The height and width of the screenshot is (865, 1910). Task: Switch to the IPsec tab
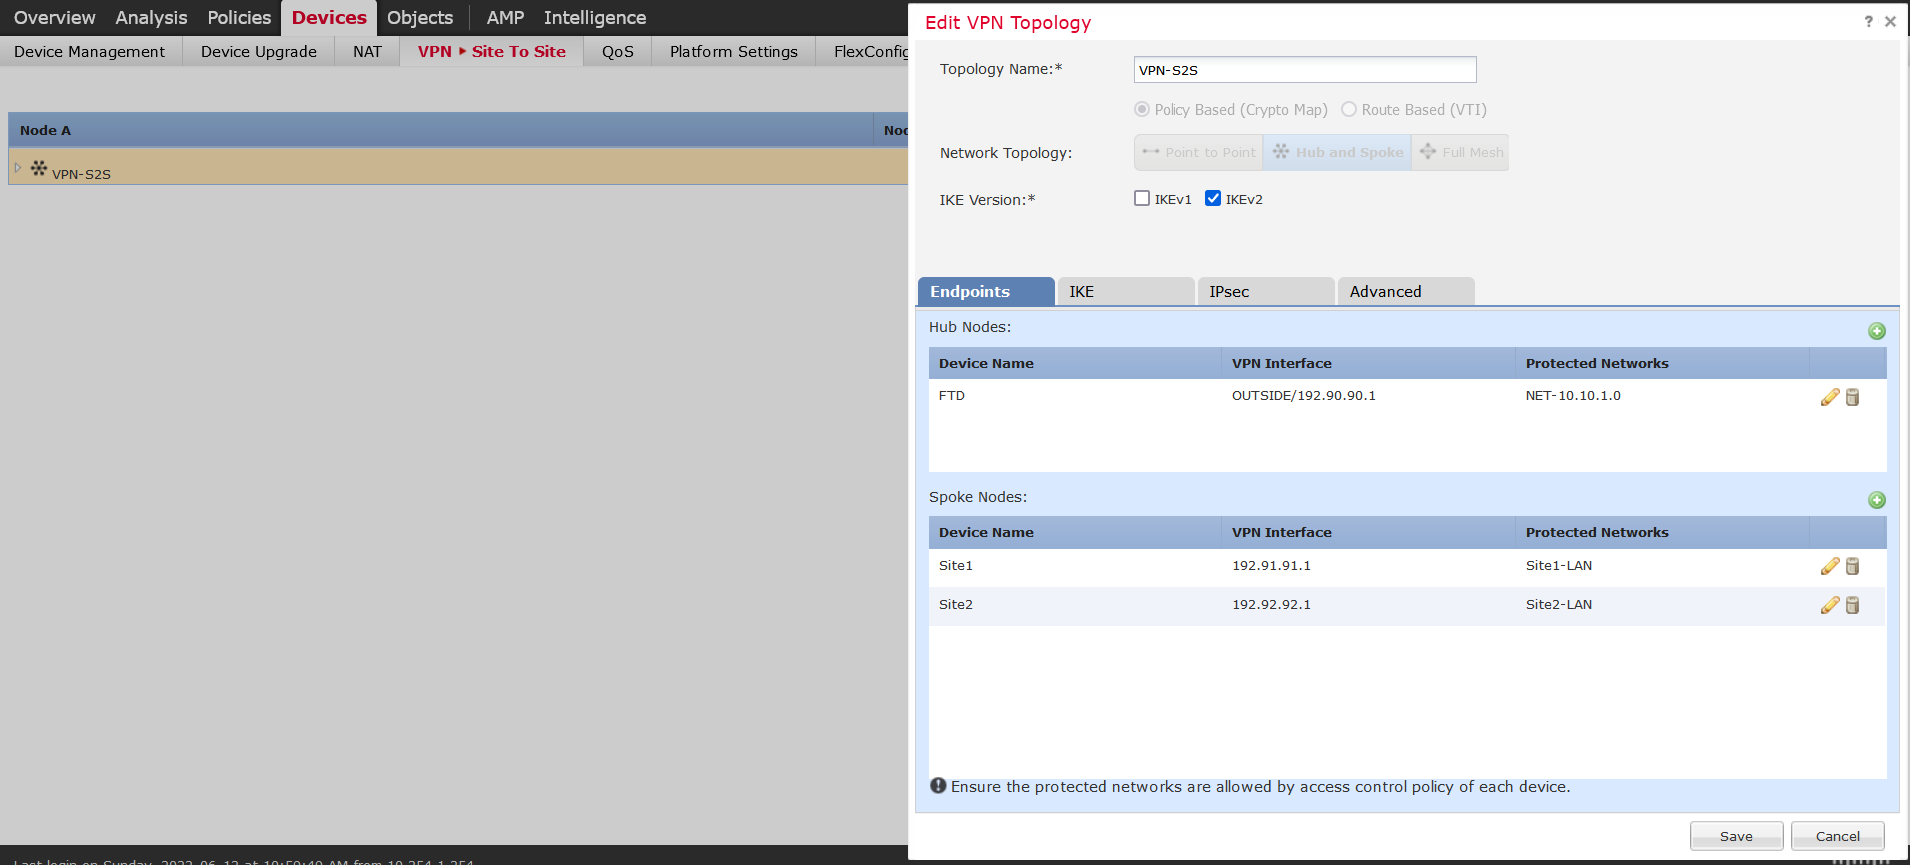[x=1266, y=291]
